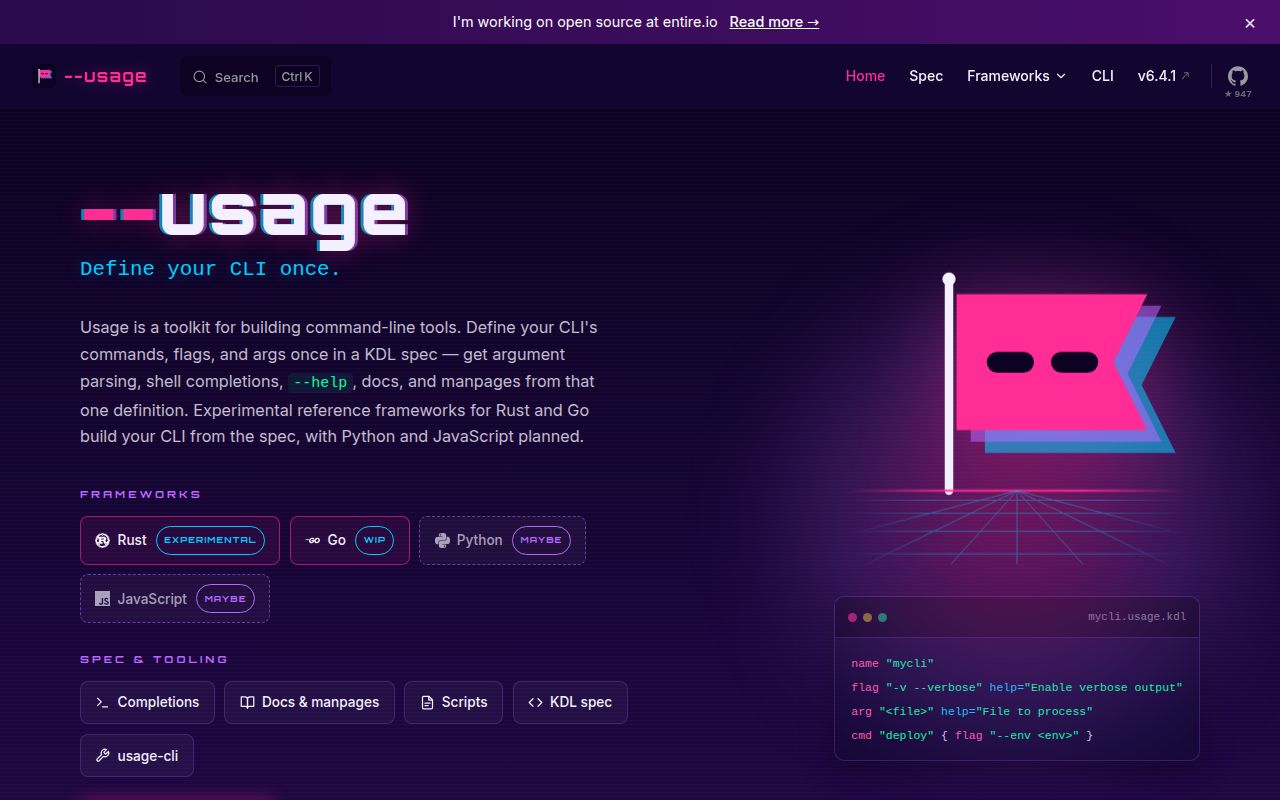Open Docs & manpages label

pyautogui.click(x=320, y=702)
